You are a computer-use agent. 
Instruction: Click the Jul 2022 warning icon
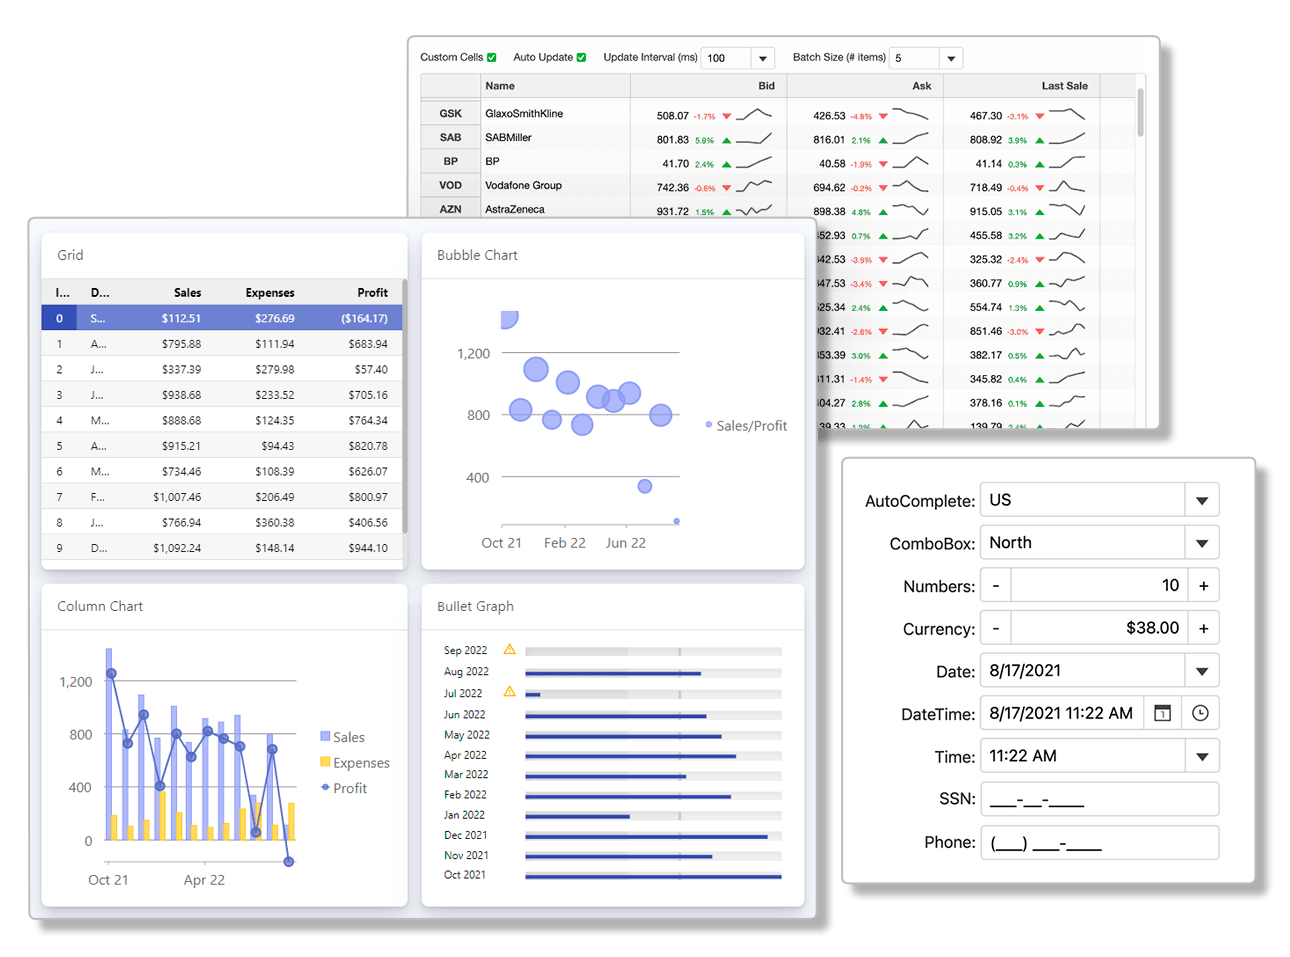click(x=509, y=691)
